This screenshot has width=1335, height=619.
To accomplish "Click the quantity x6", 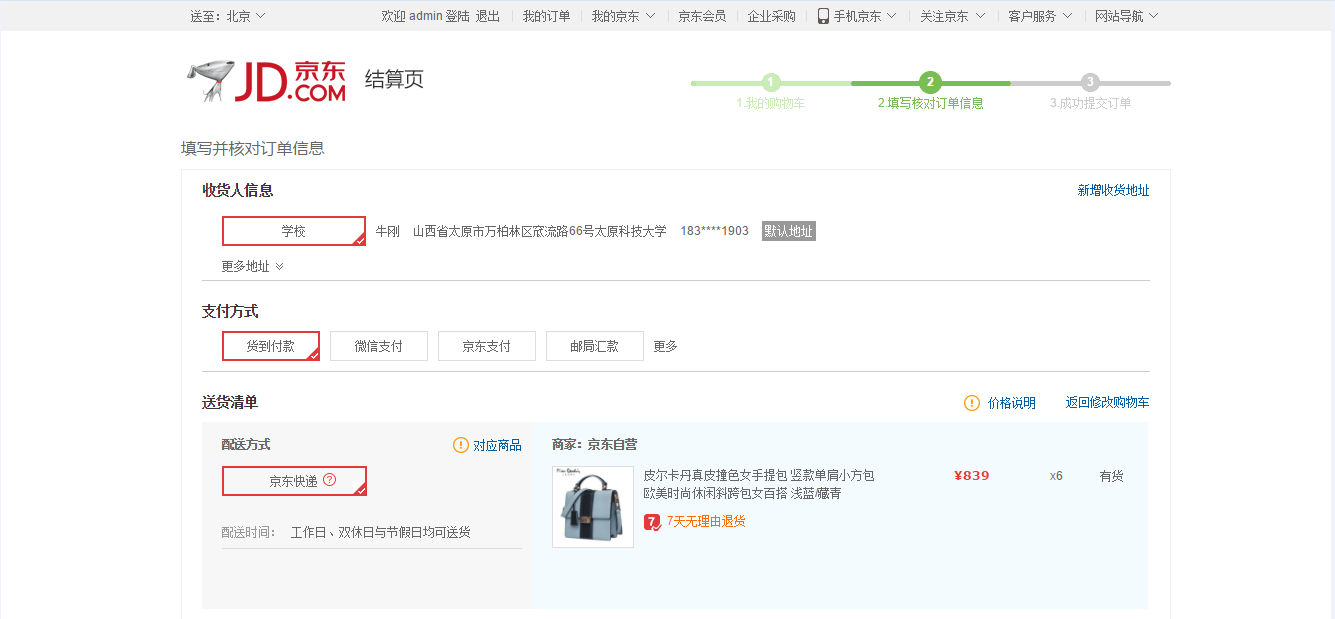I will click(1056, 476).
